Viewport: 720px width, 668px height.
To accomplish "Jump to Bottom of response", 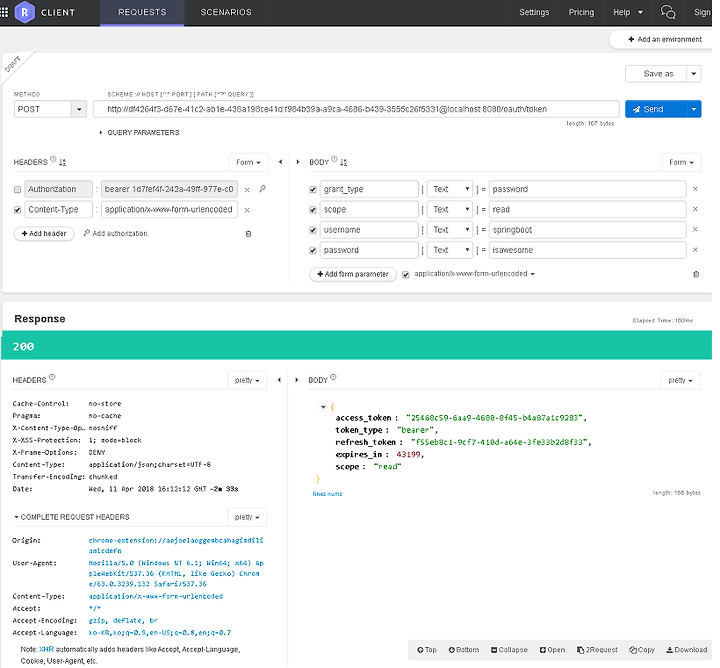I will (464, 650).
